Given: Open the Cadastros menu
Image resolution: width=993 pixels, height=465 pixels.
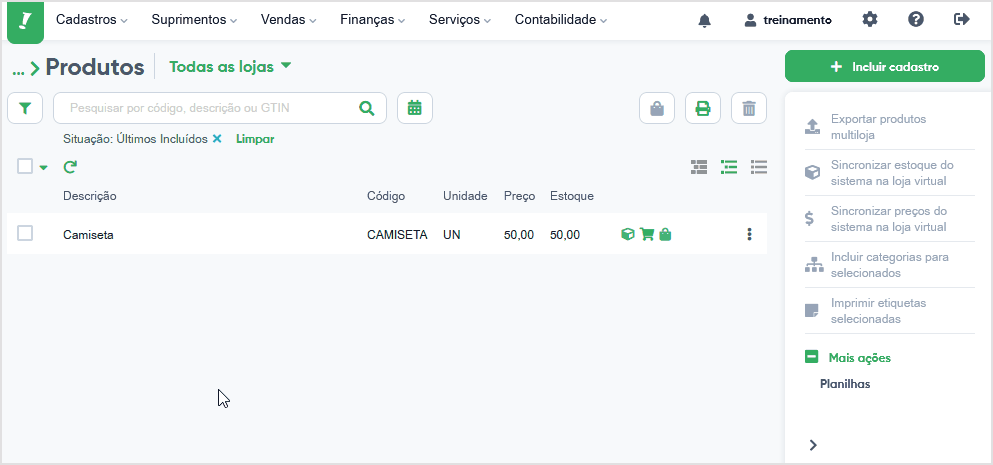Looking at the screenshot, I should pyautogui.click(x=92, y=20).
